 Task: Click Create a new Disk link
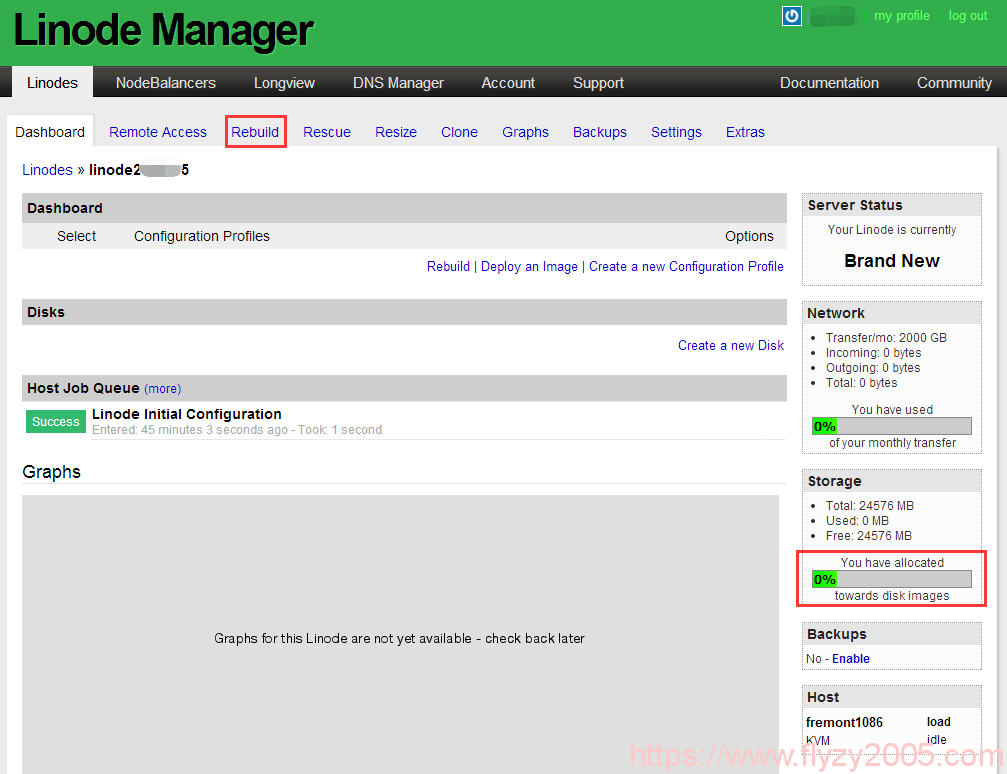(731, 346)
